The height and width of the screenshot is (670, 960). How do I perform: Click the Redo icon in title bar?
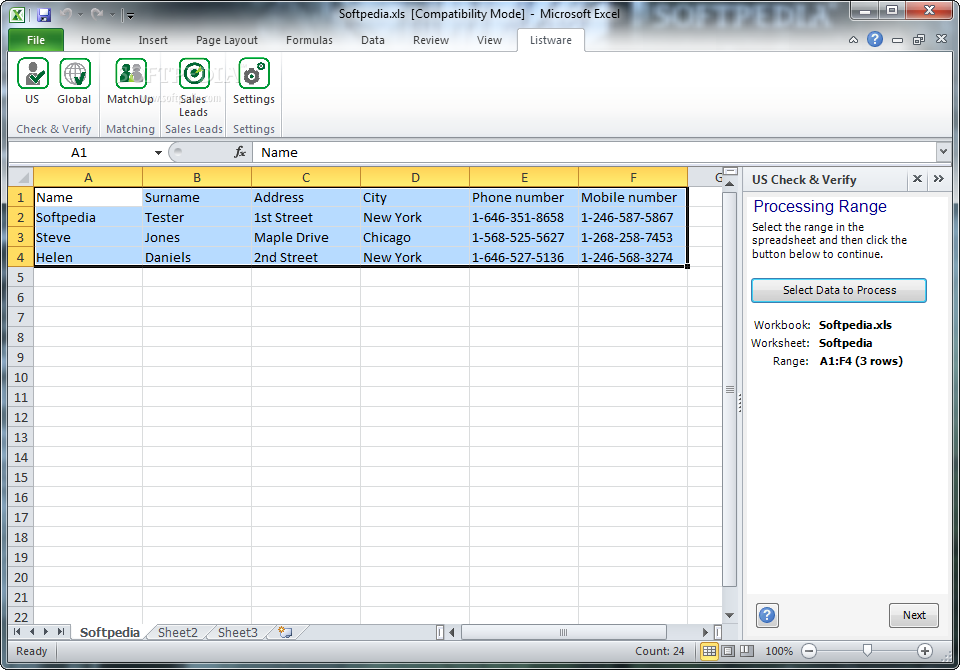click(x=97, y=13)
